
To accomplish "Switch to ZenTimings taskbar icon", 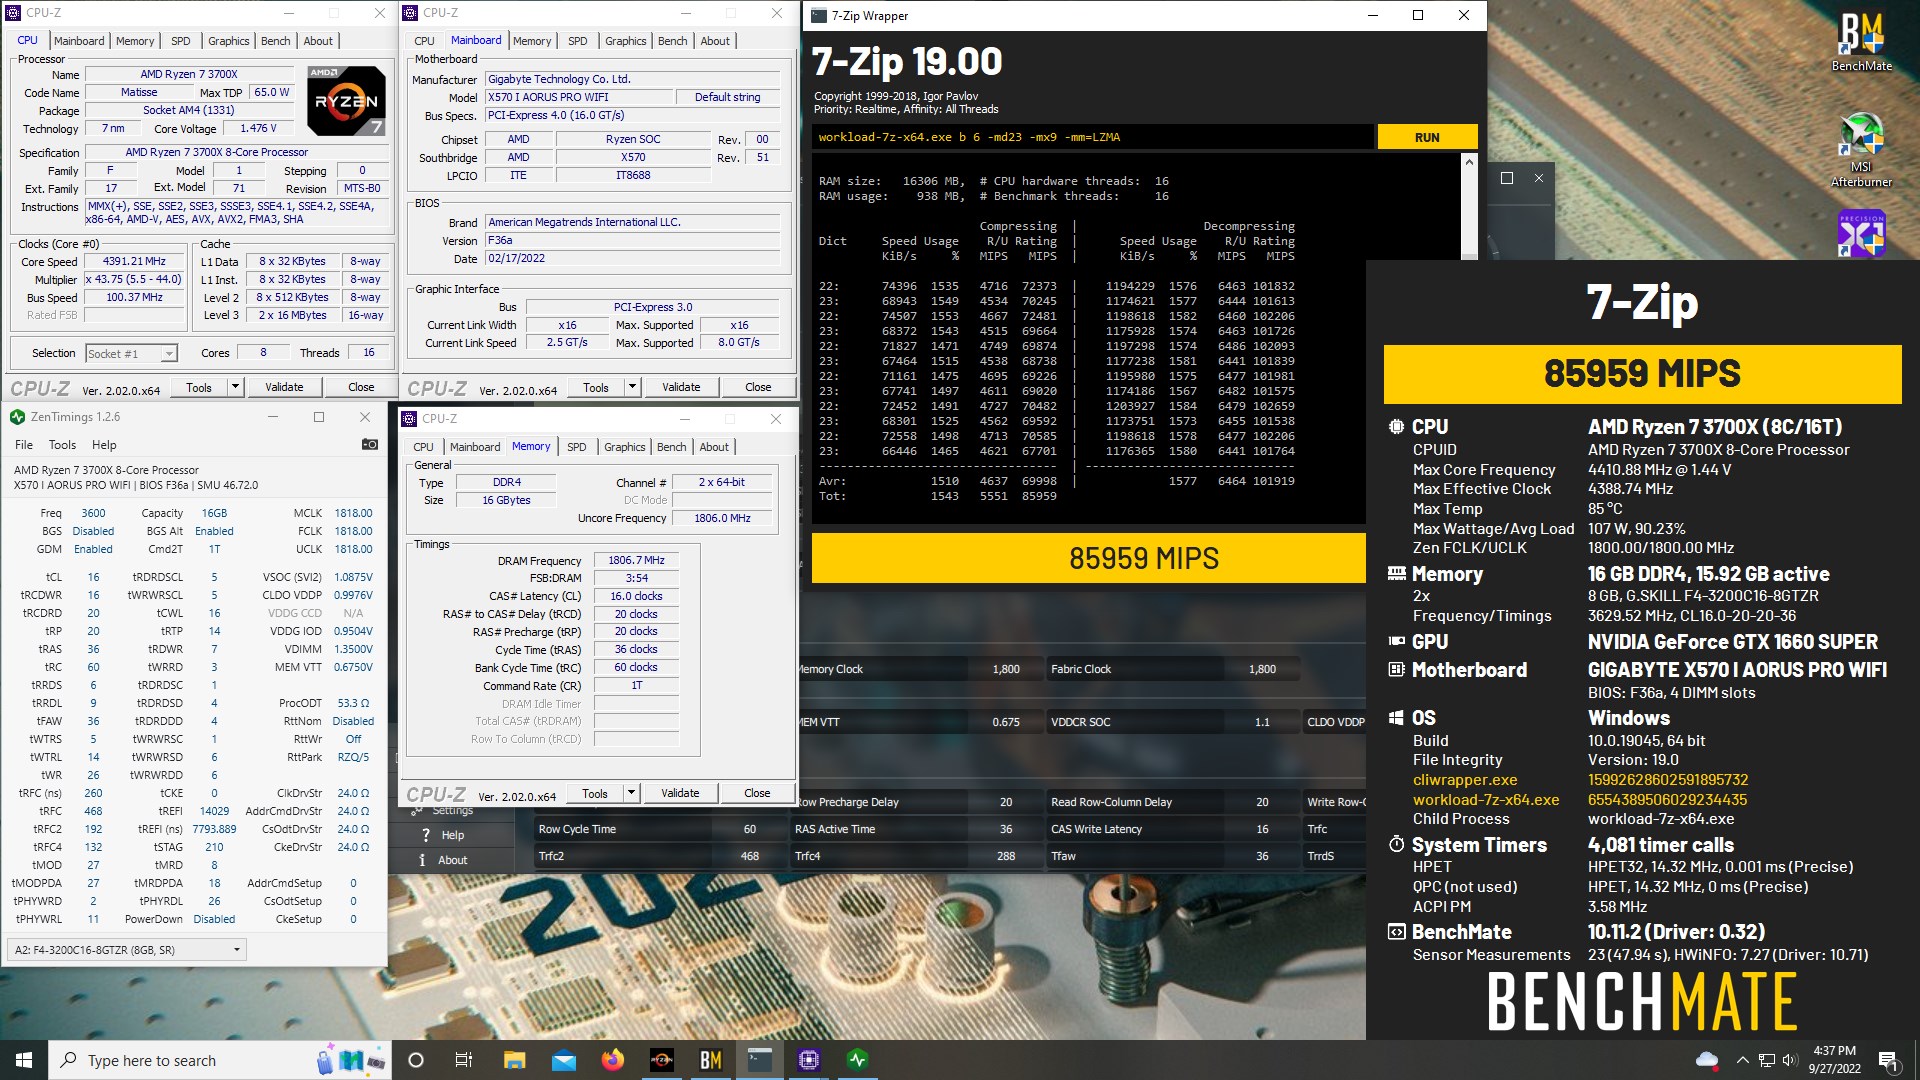I will click(x=857, y=1060).
